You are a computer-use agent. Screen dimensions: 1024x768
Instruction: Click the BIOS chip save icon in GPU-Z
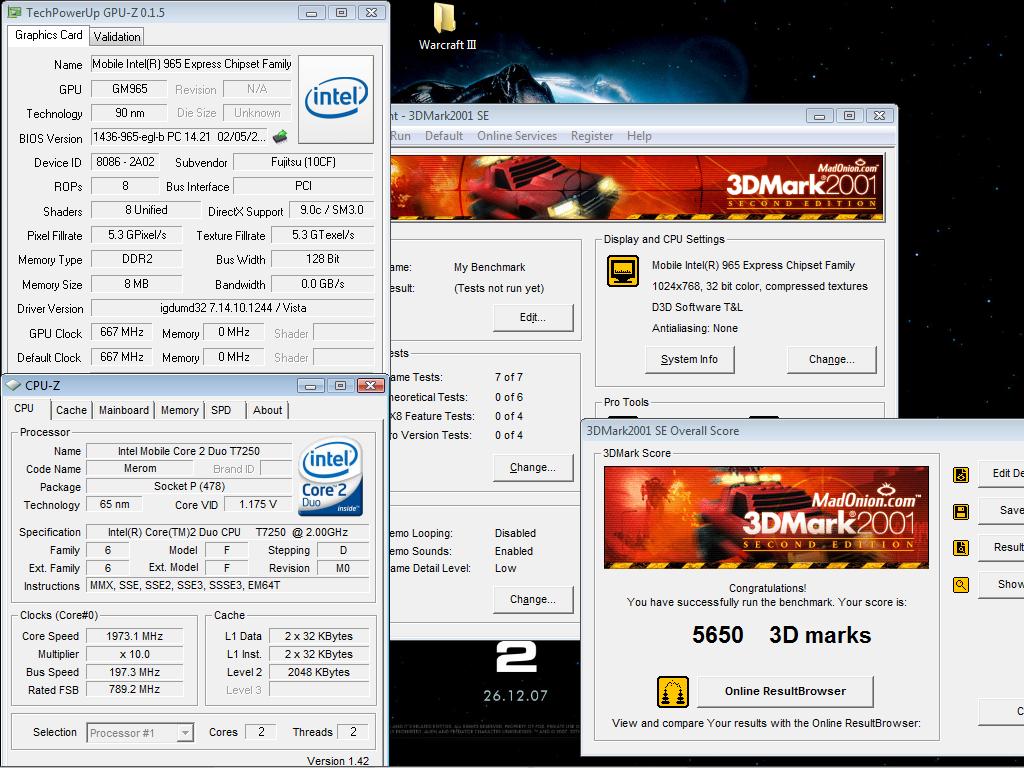pyautogui.click(x=280, y=136)
